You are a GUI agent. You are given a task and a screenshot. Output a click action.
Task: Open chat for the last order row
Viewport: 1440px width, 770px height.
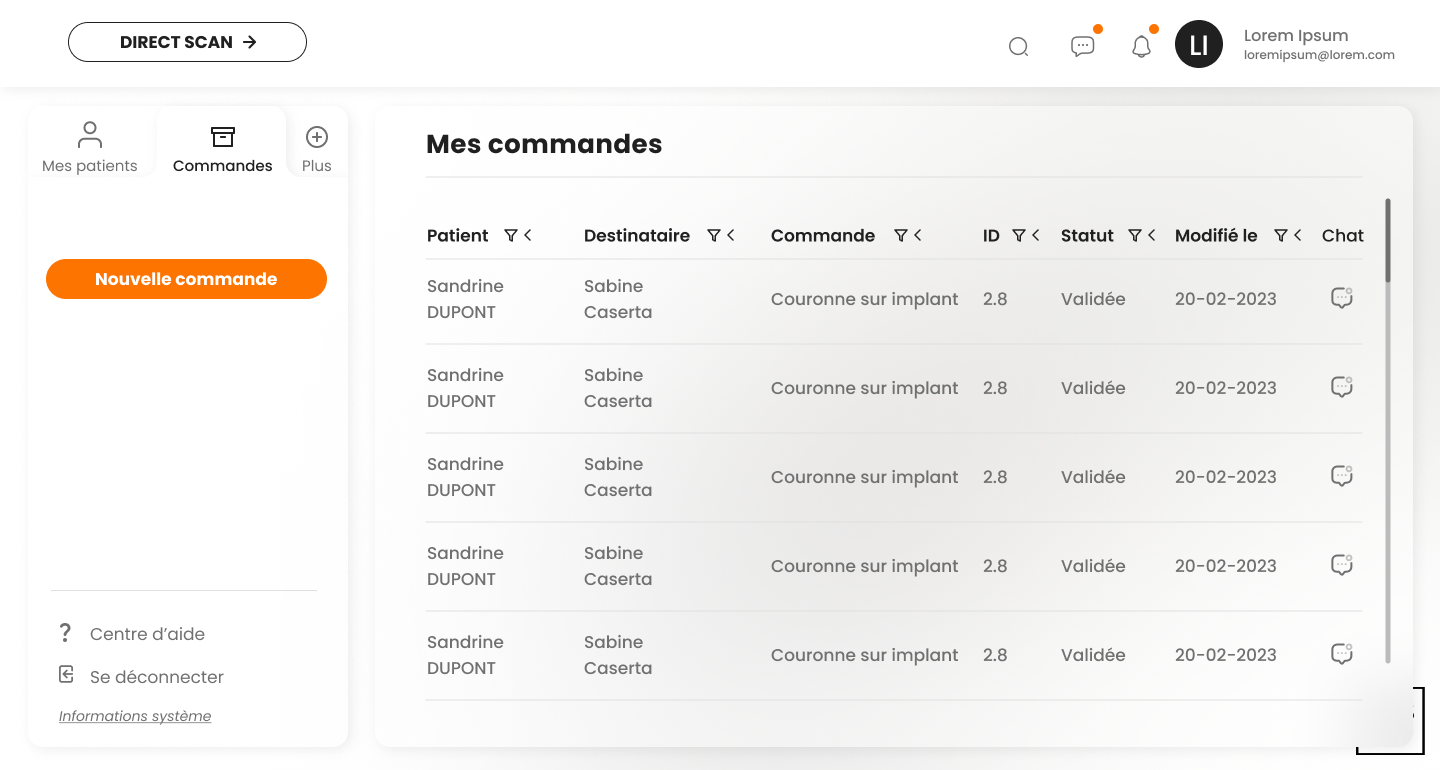pos(1341,654)
